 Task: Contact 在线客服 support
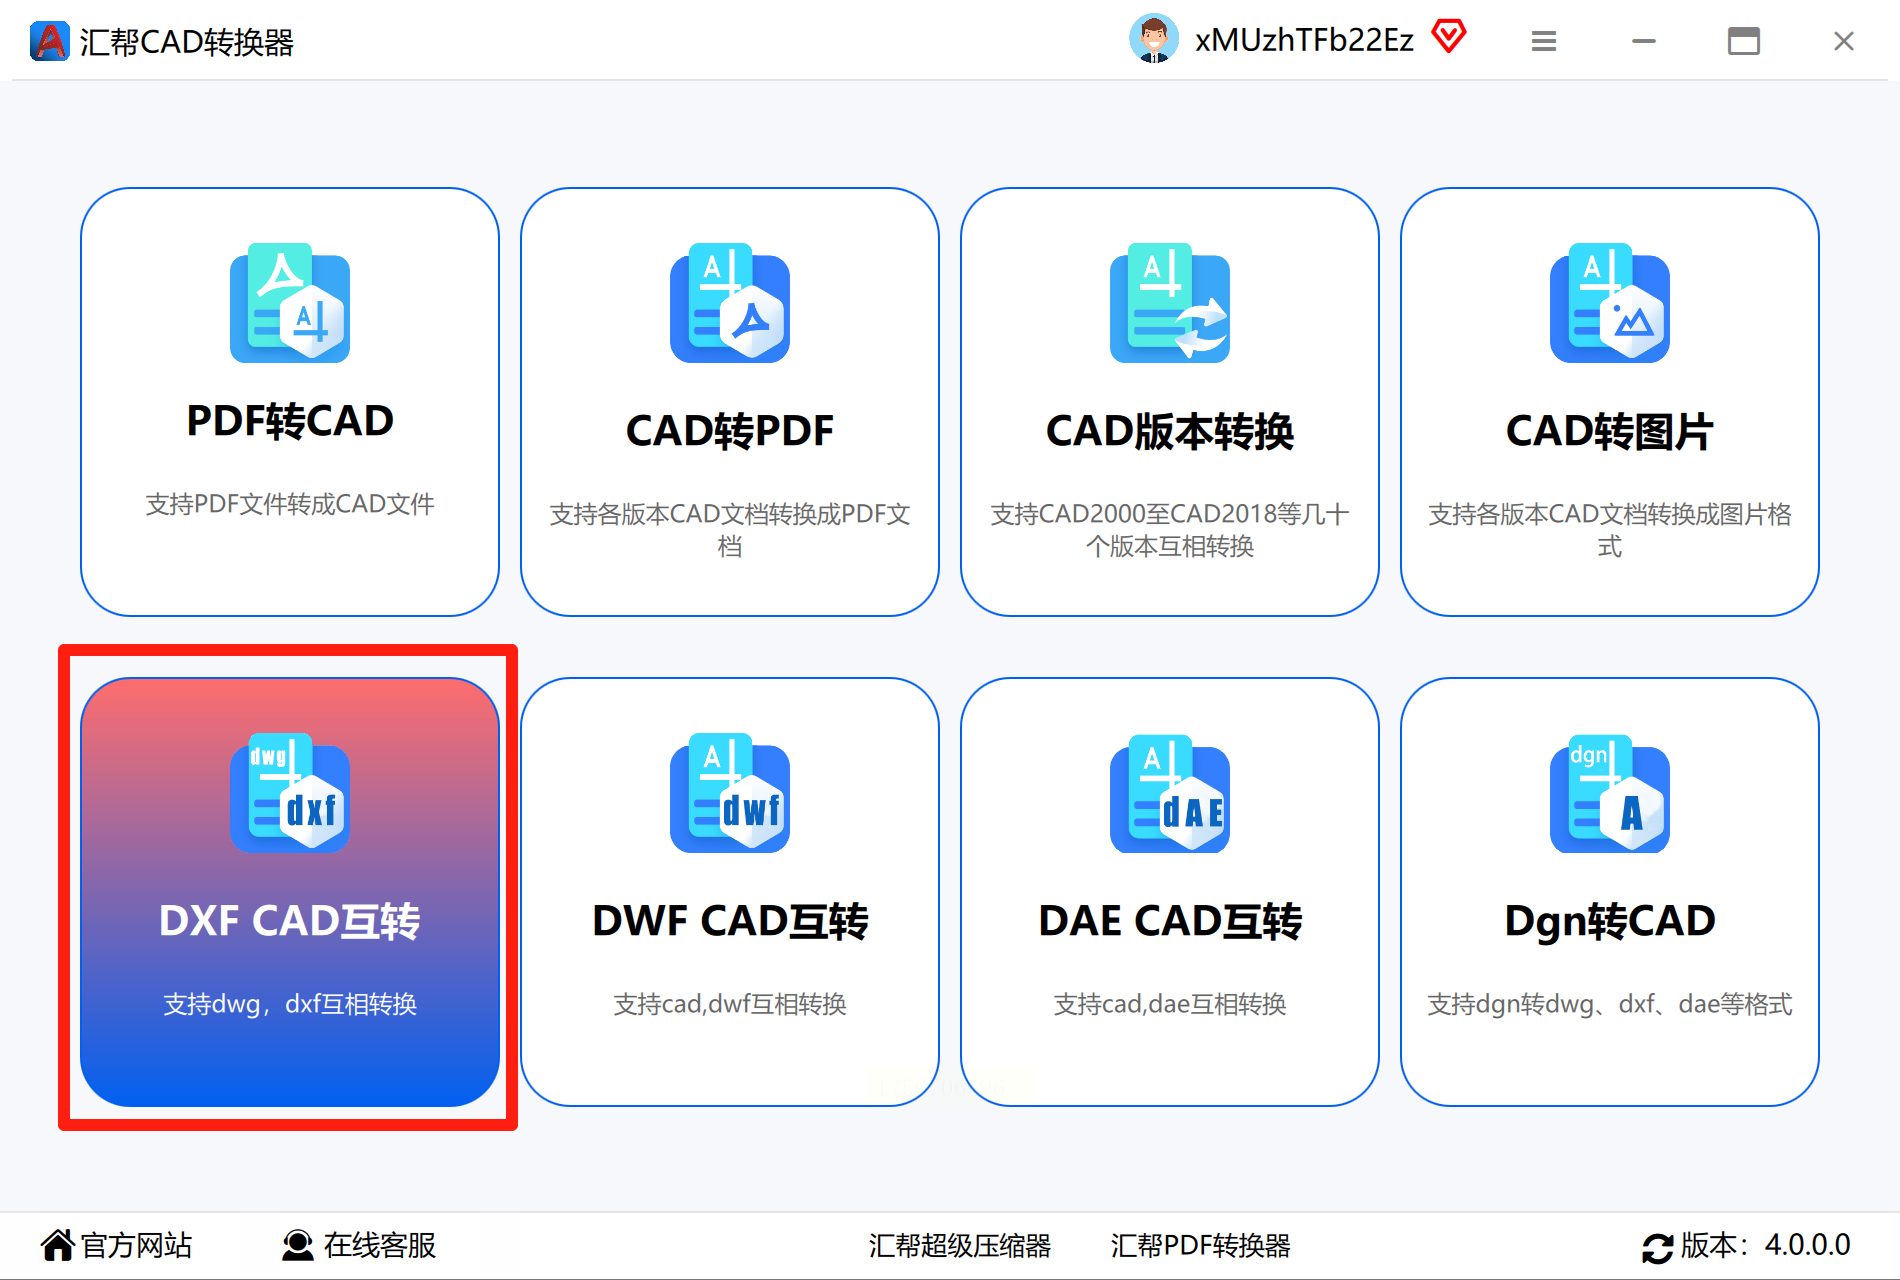pyautogui.click(x=359, y=1245)
